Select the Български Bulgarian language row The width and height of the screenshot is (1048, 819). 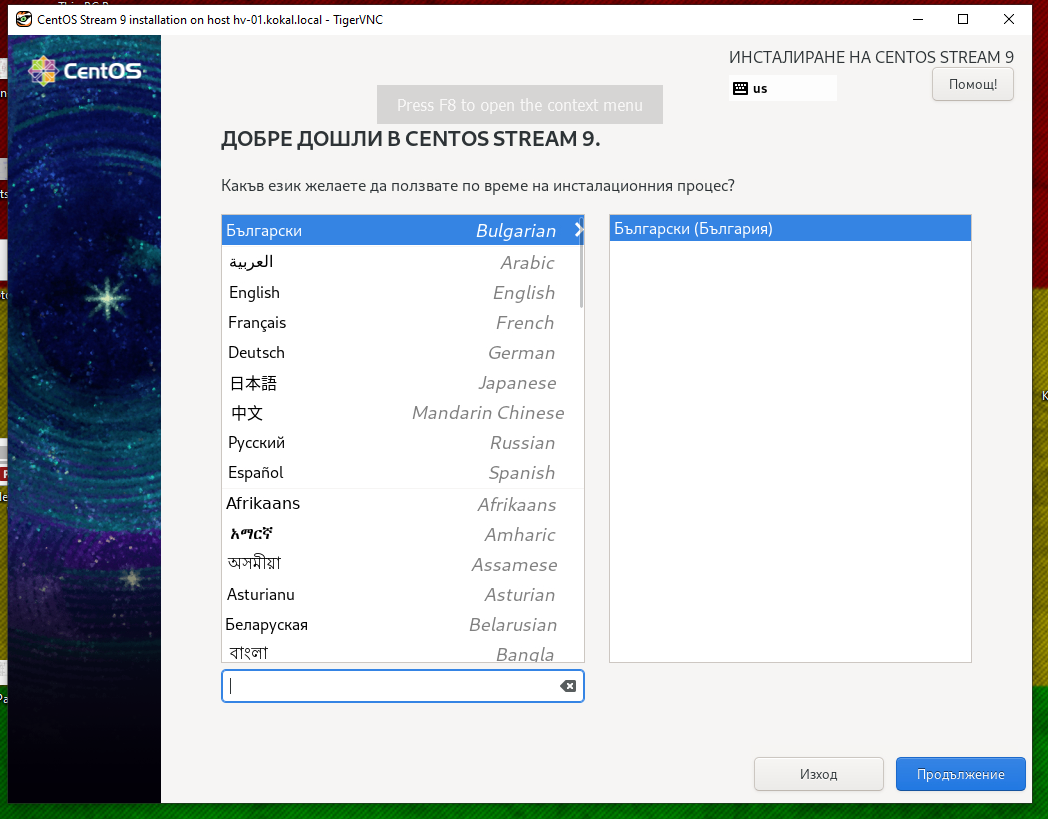tap(402, 230)
